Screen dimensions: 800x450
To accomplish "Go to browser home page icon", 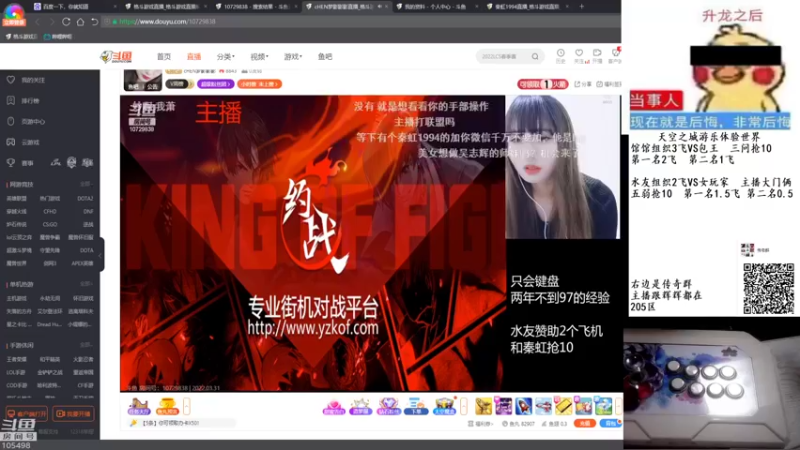I will (x=81, y=22).
